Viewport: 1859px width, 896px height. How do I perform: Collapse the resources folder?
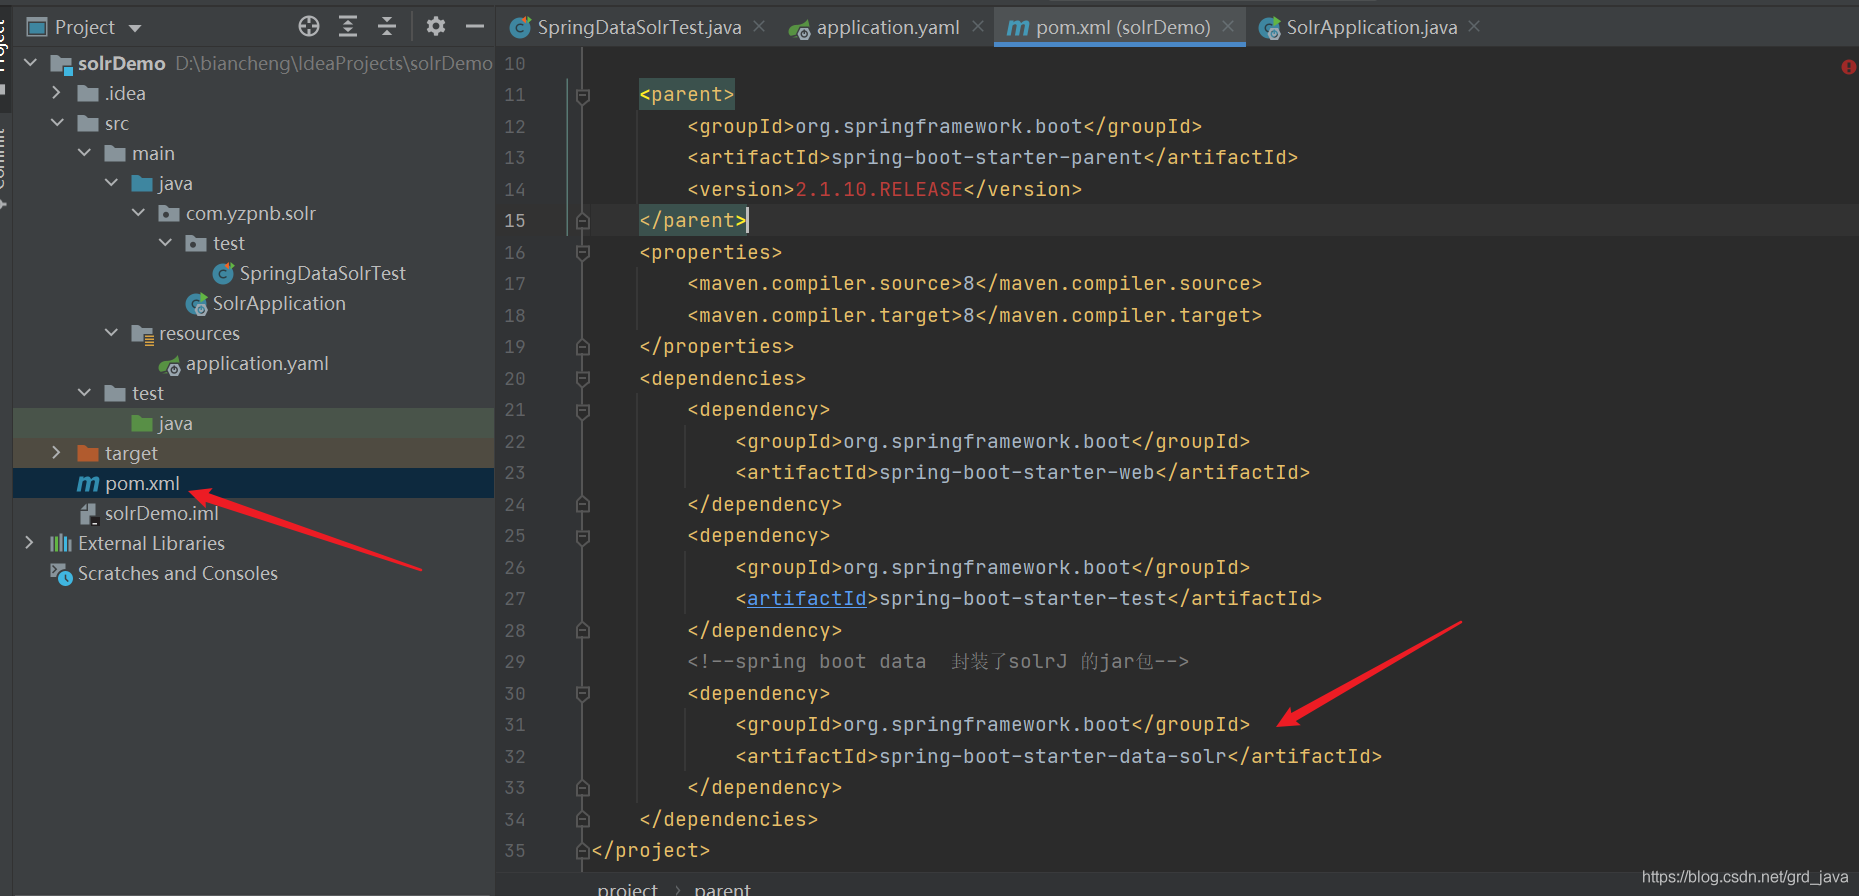pyautogui.click(x=111, y=333)
